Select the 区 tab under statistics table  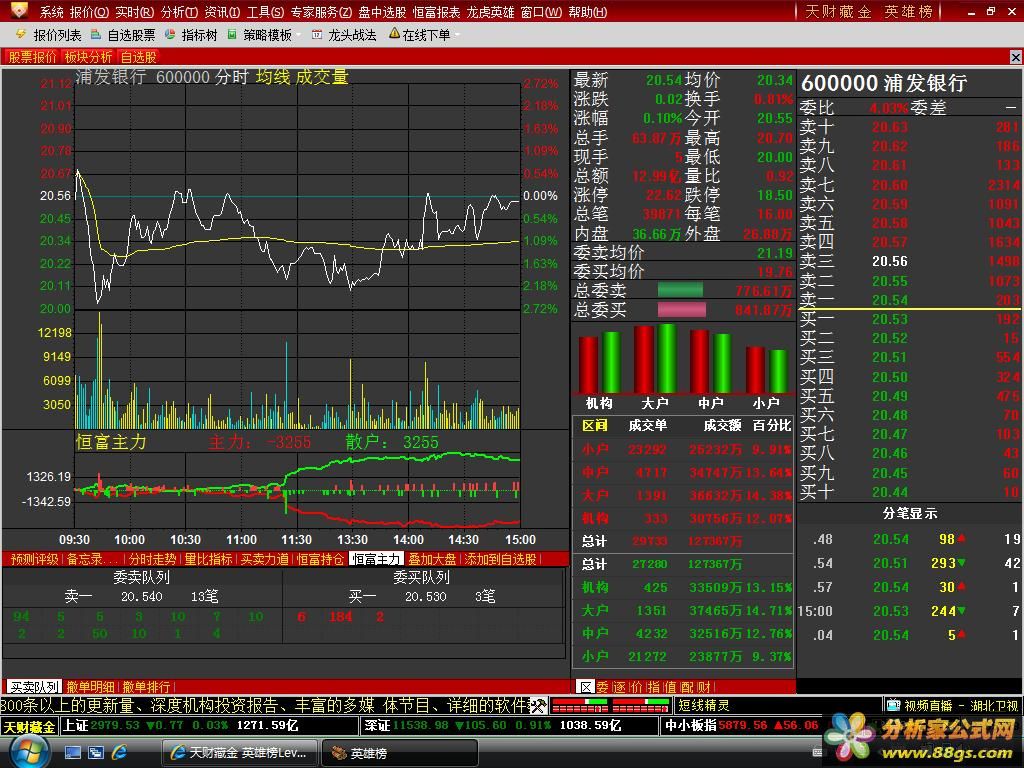point(586,686)
